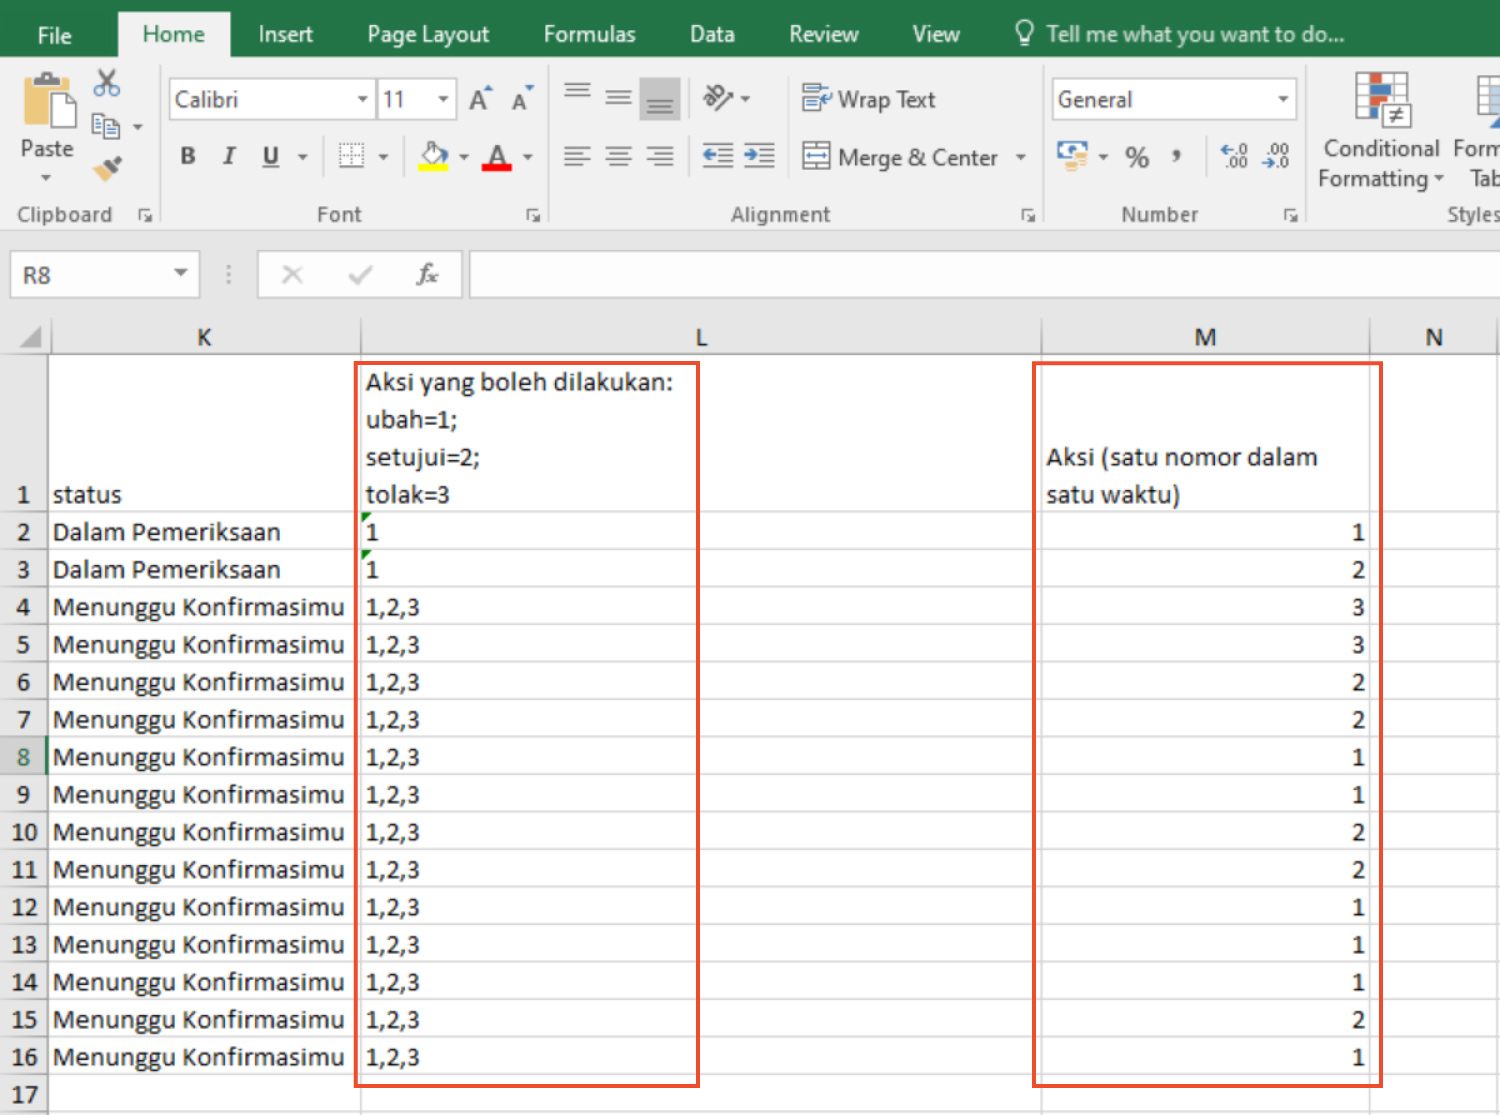Toggle Italic formatting
The height and width of the screenshot is (1115, 1500).
point(229,156)
